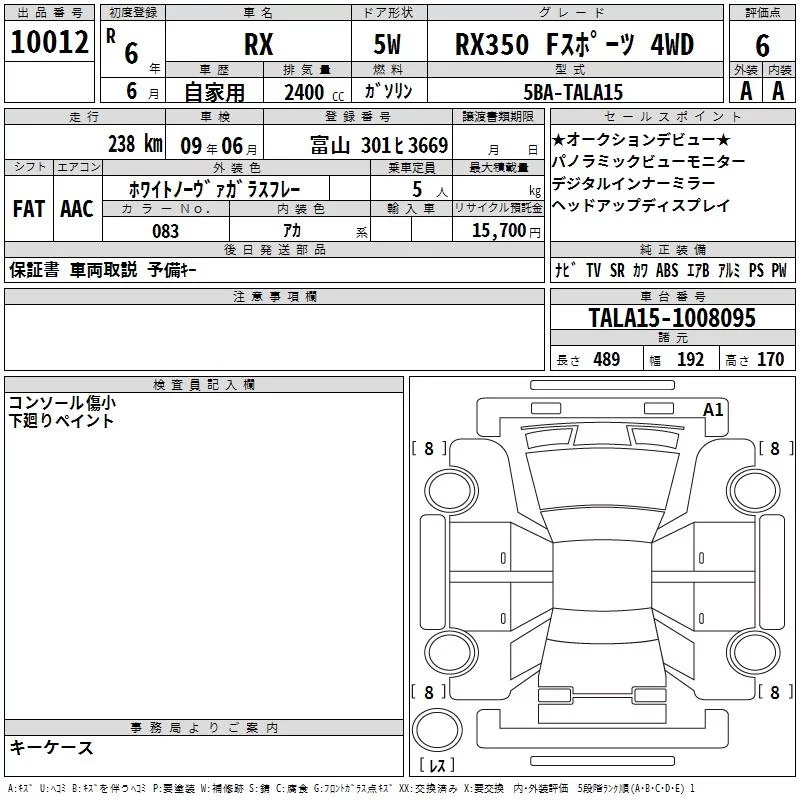Viewport: 800px width, 800px height.
Task: Click lot number 10012
Action: pos(49,42)
